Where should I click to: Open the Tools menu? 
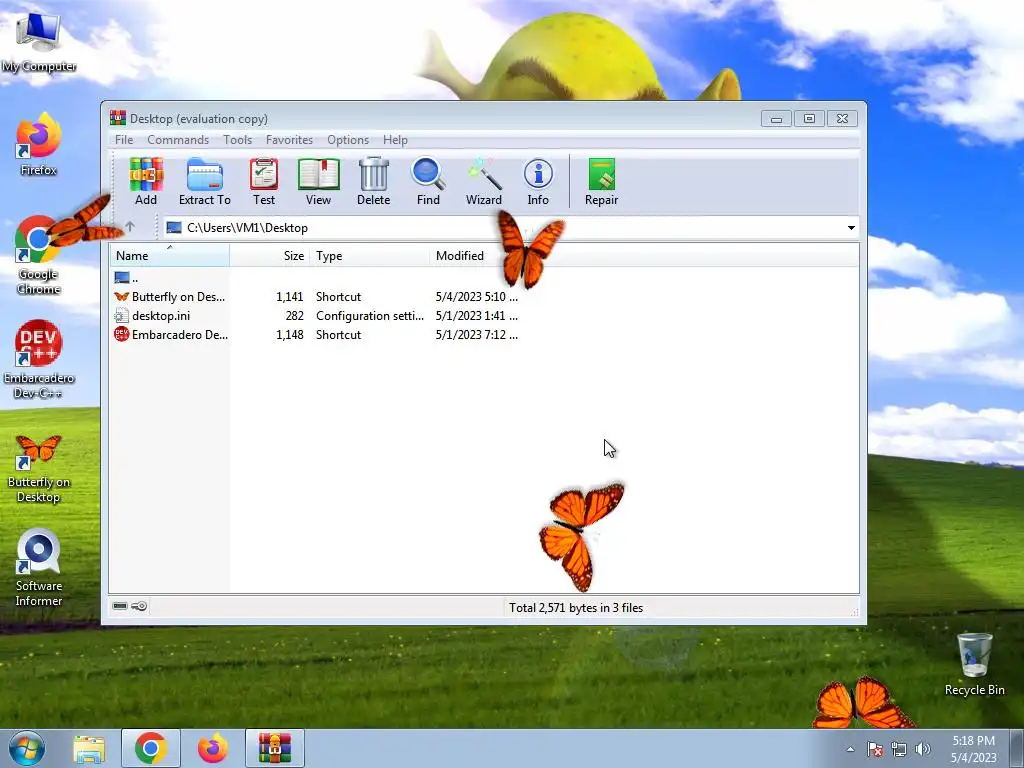point(237,140)
